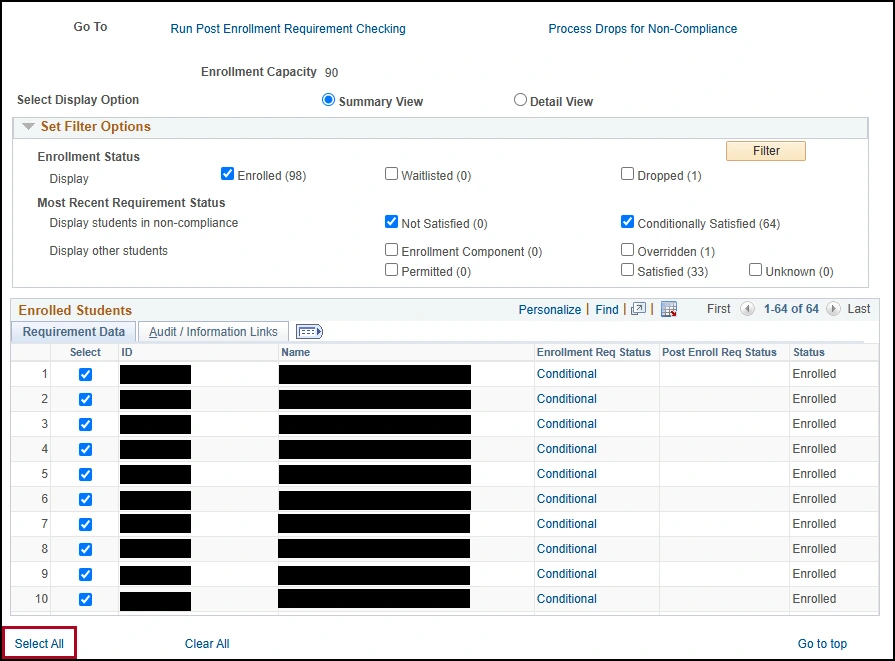Deselect student row 8 checkbox
This screenshot has width=895, height=661.
point(85,550)
